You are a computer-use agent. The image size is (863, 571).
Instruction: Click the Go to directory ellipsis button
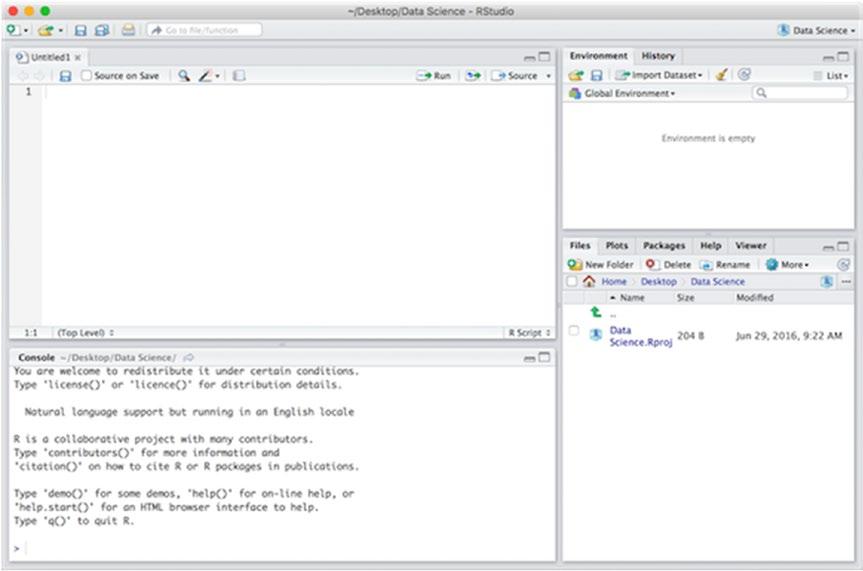(x=846, y=282)
